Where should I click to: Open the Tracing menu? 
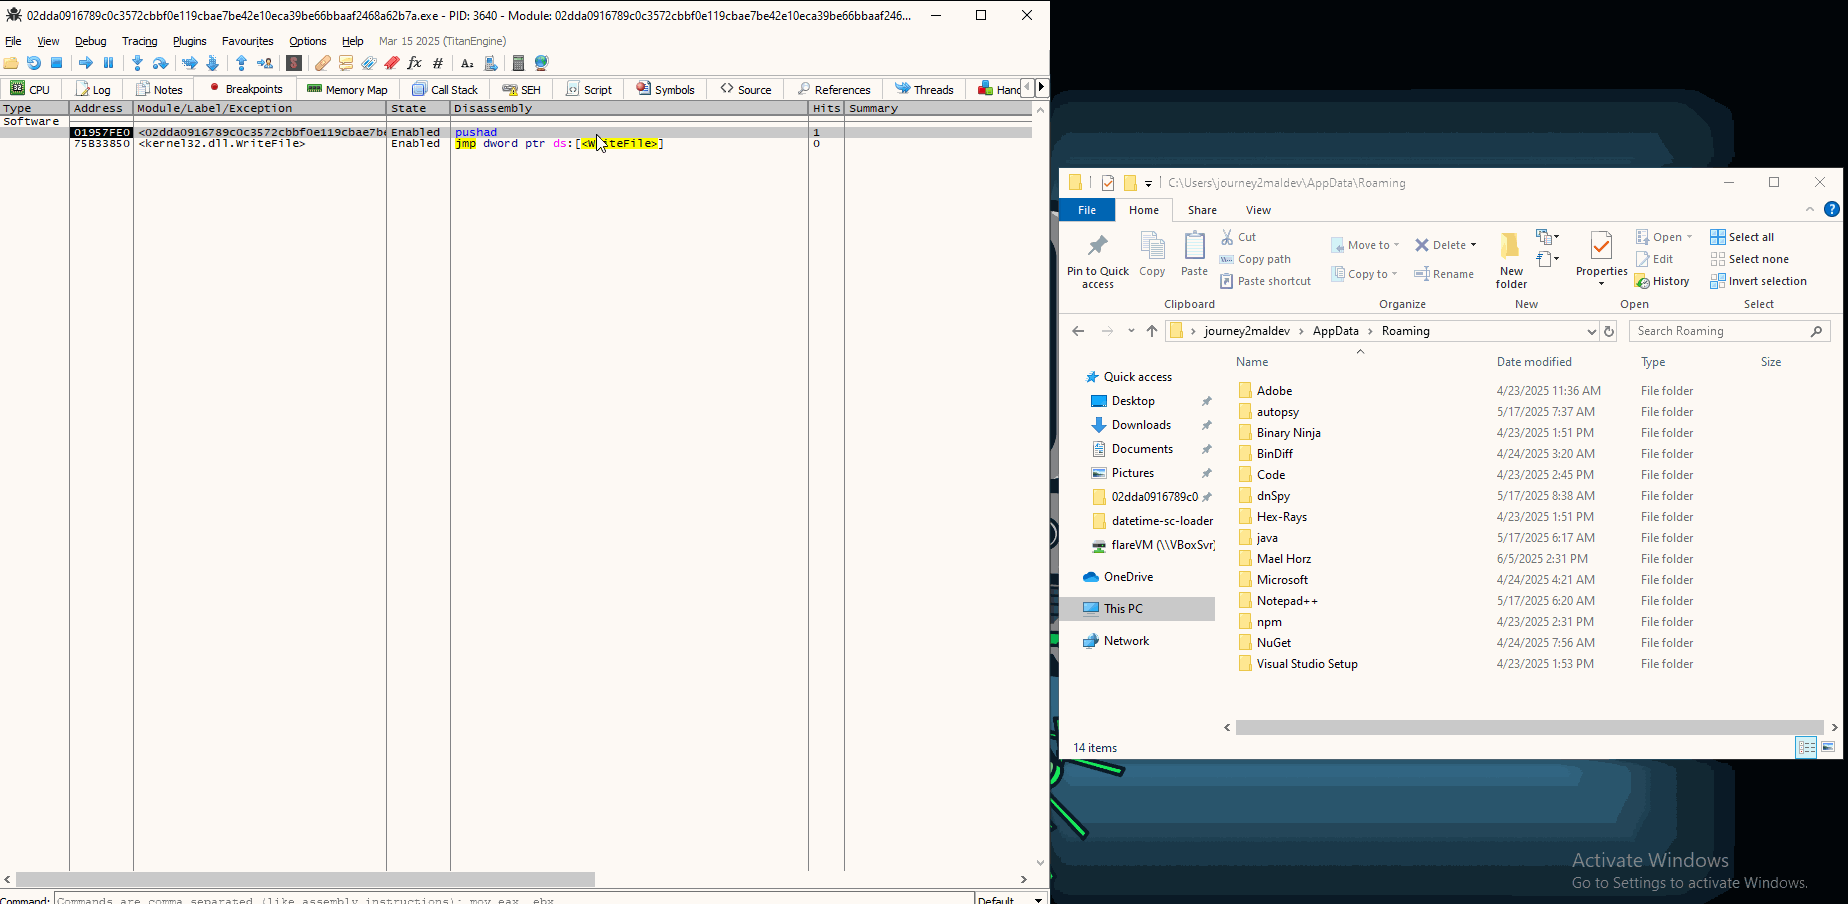[139, 41]
